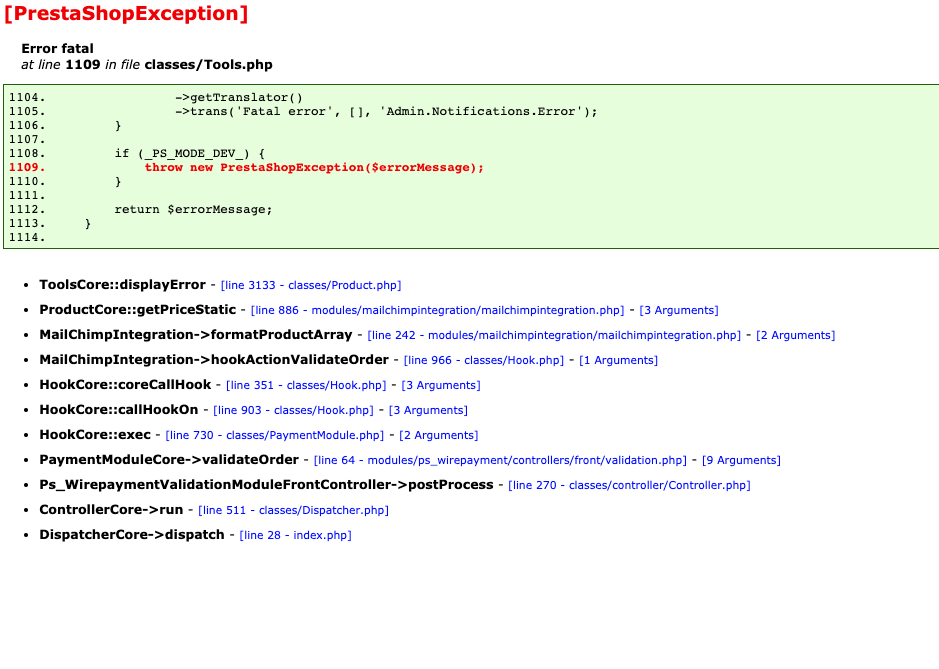Image resolution: width=939 pixels, height=669 pixels.
Task: Click MailChimpIntegration->hookActionValidateOrder trace entry
Action: [214, 359]
